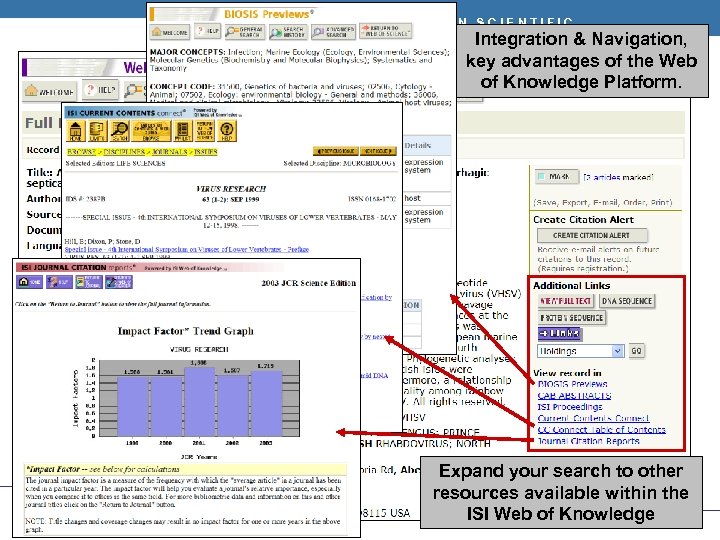Click Return to Web of Science button
The width and height of the screenshot is (720, 540).
coord(385,31)
